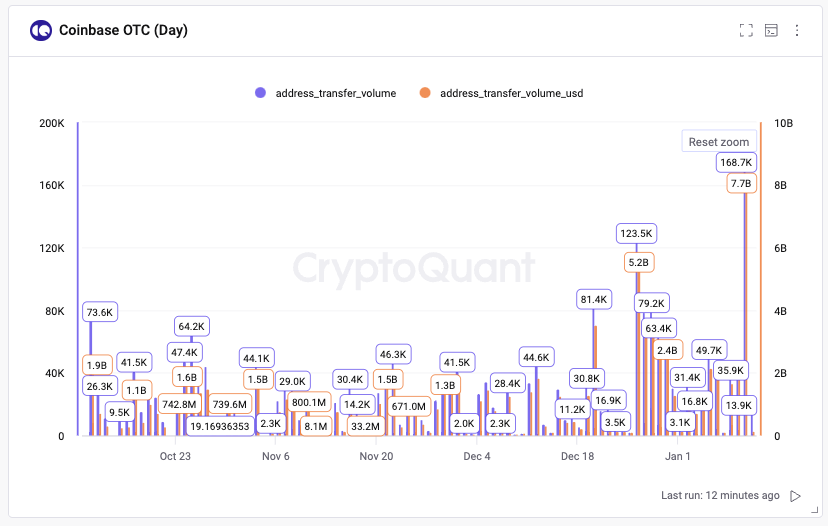Click the Reset zoom button
The height and width of the screenshot is (526, 828).
[719, 142]
